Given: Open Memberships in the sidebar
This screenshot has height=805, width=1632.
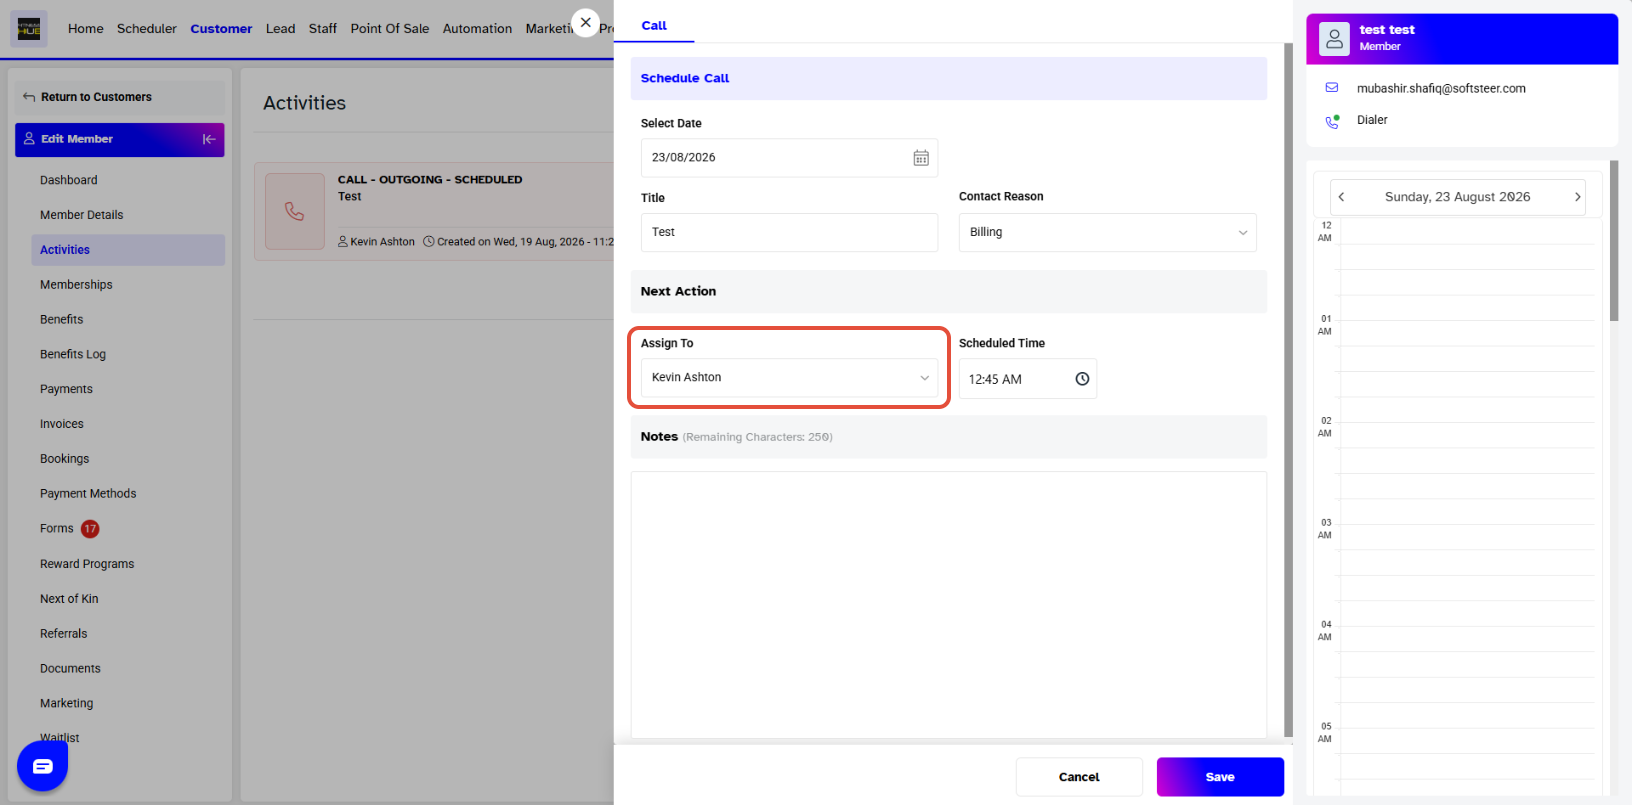Looking at the screenshot, I should (x=76, y=285).
